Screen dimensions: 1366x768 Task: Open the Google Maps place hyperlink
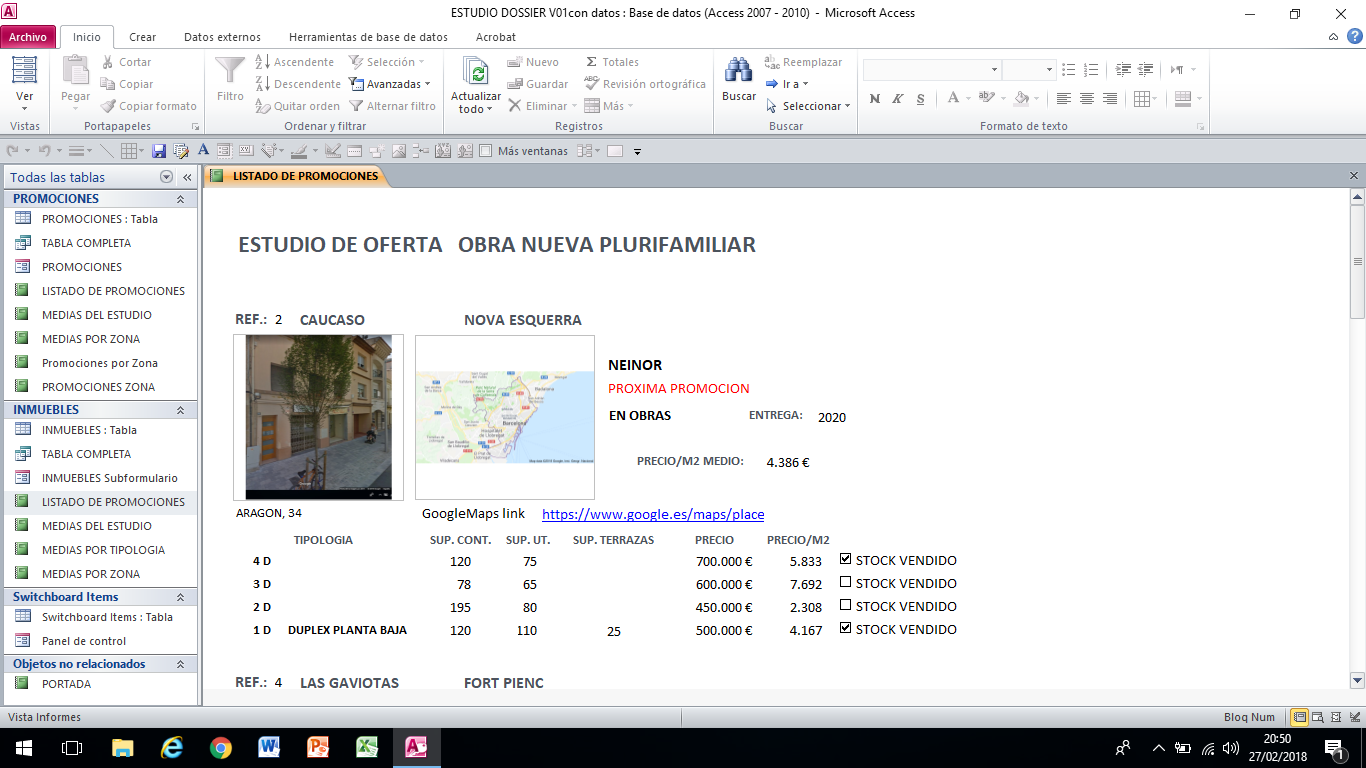pyautogui.click(x=653, y=514)
